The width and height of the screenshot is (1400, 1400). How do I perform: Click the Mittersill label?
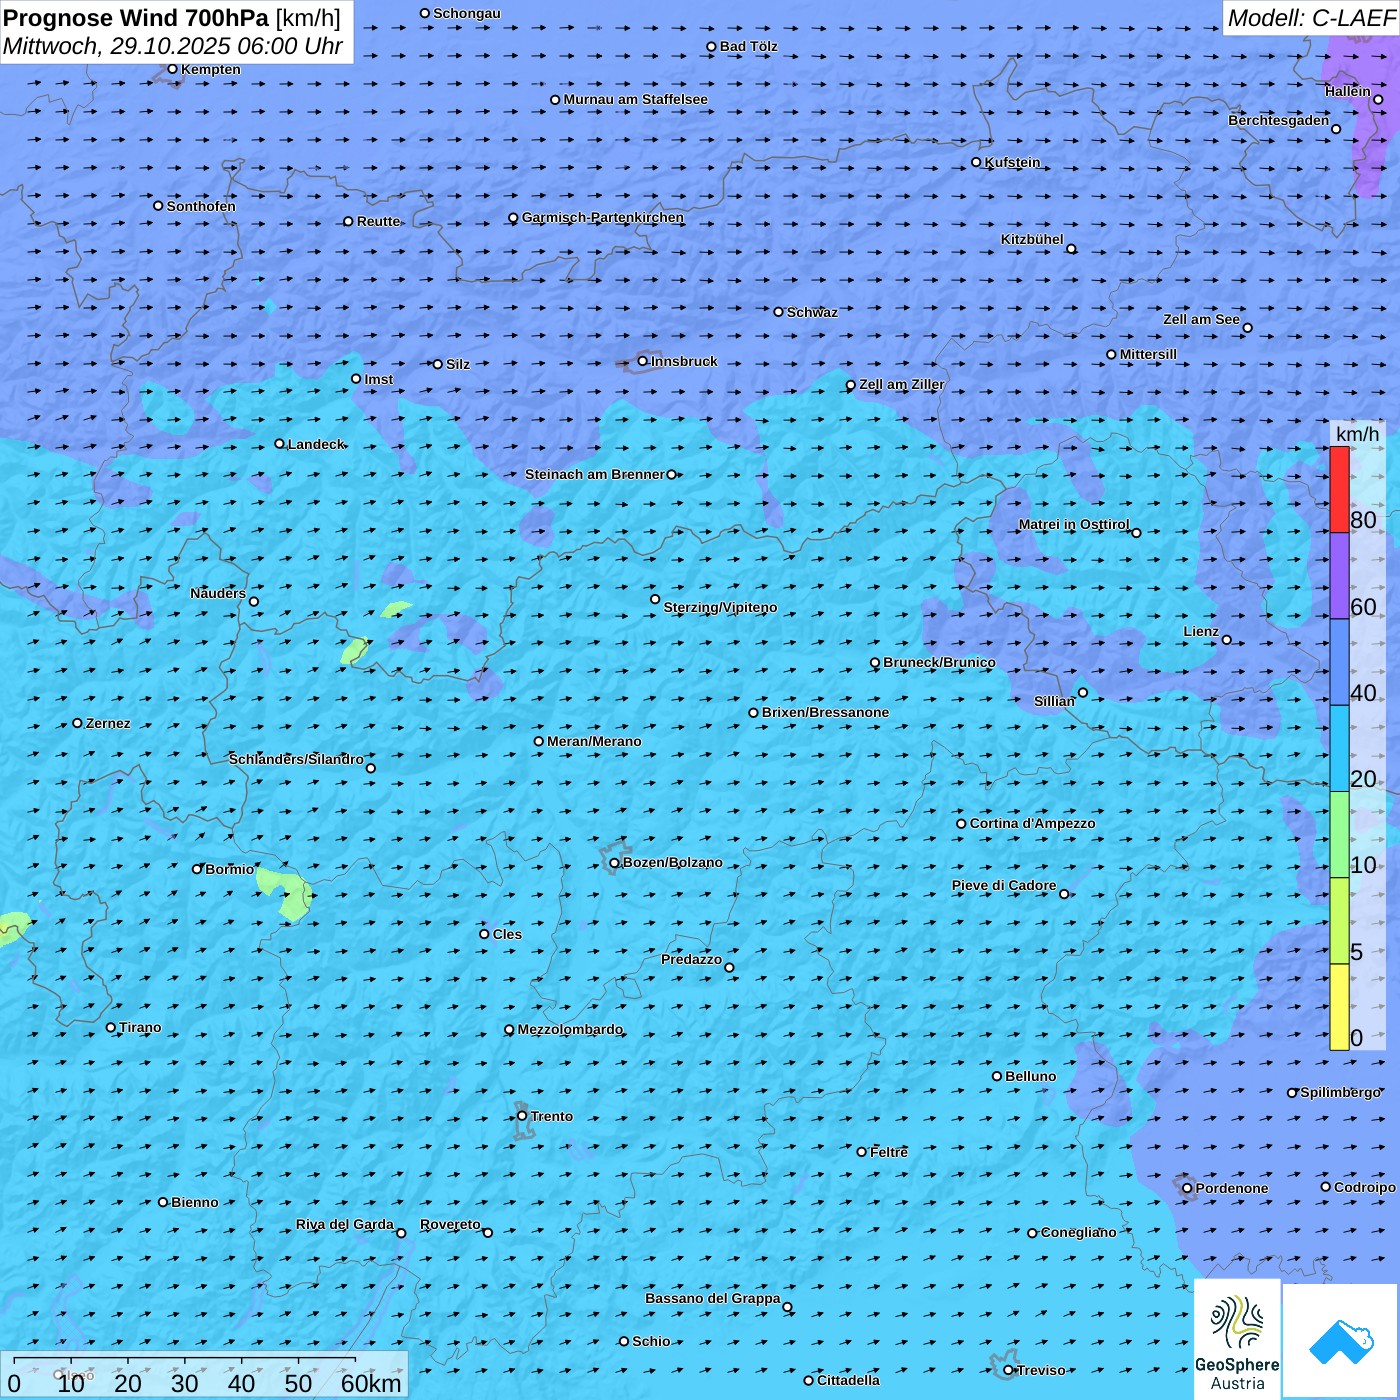[1149, 354]
